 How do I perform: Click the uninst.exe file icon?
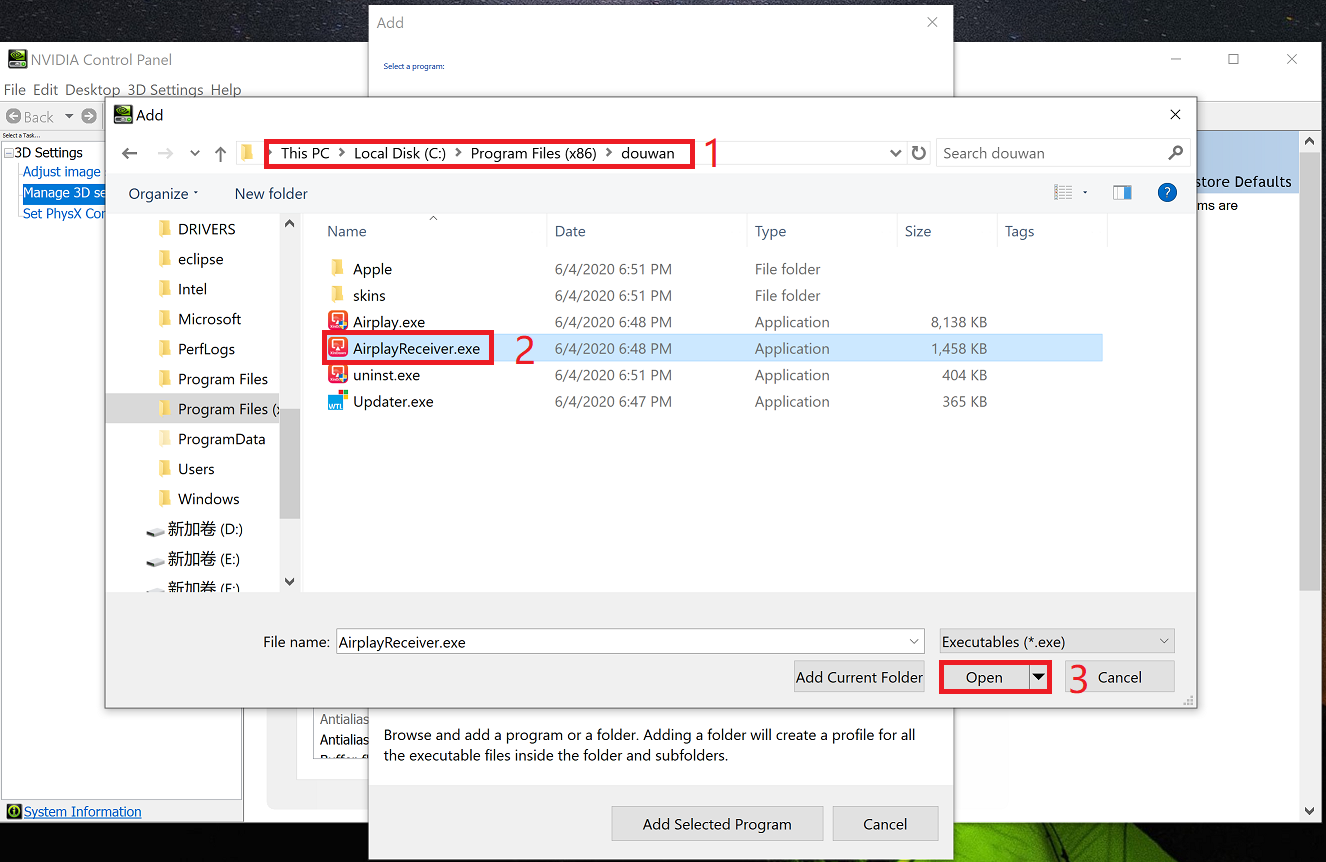[337, 375]
